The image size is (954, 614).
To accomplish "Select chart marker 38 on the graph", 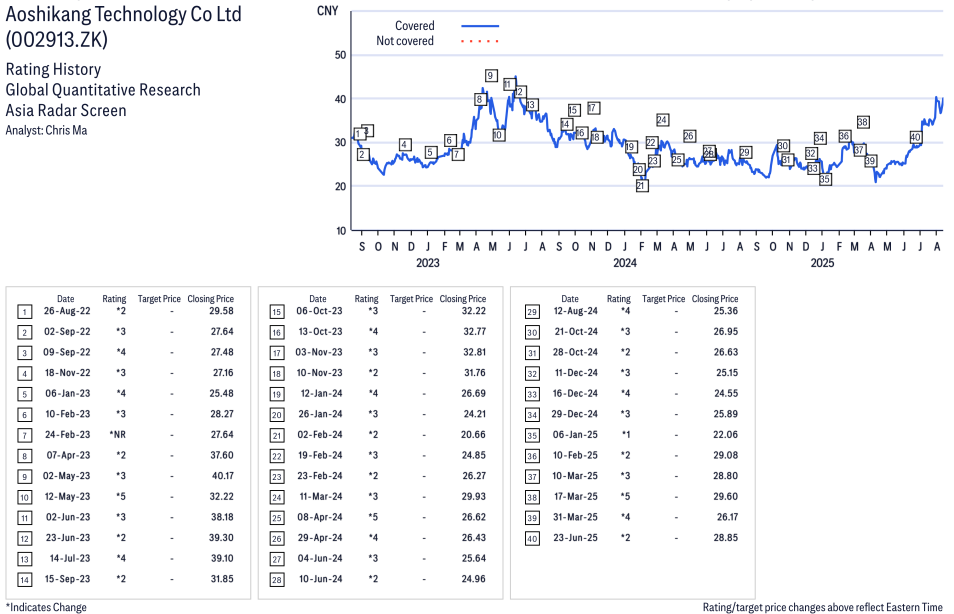I will 863,122.
